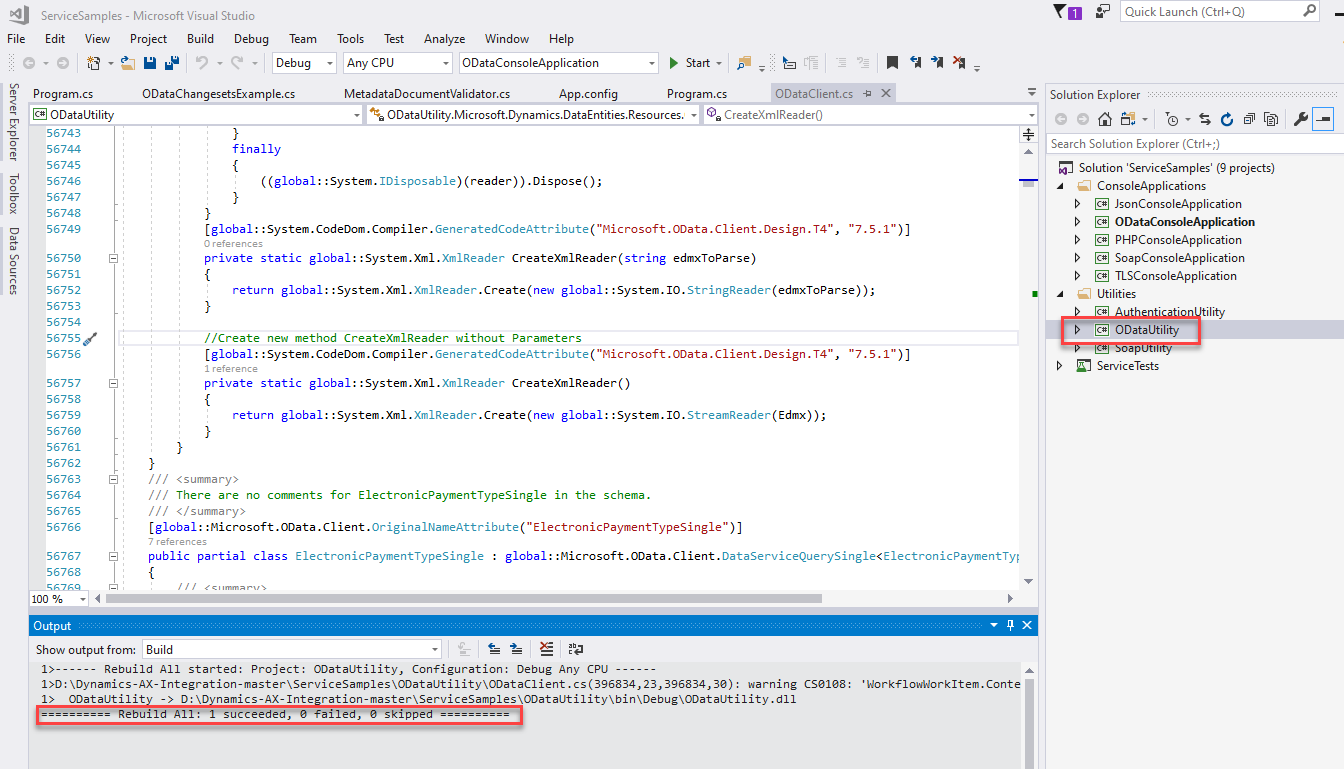Go to the previous bookmark icon
Viewport: 1344px width, 769px height.
pyautogui.click(x=915, y=63)
